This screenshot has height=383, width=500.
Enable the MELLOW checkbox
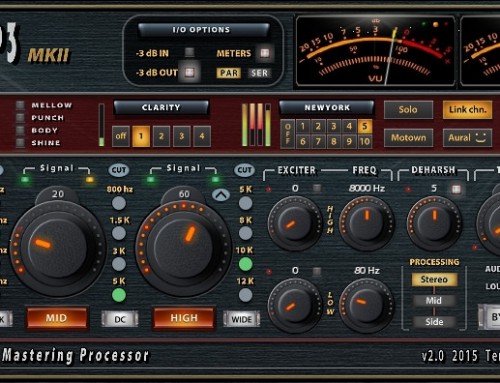20,105
